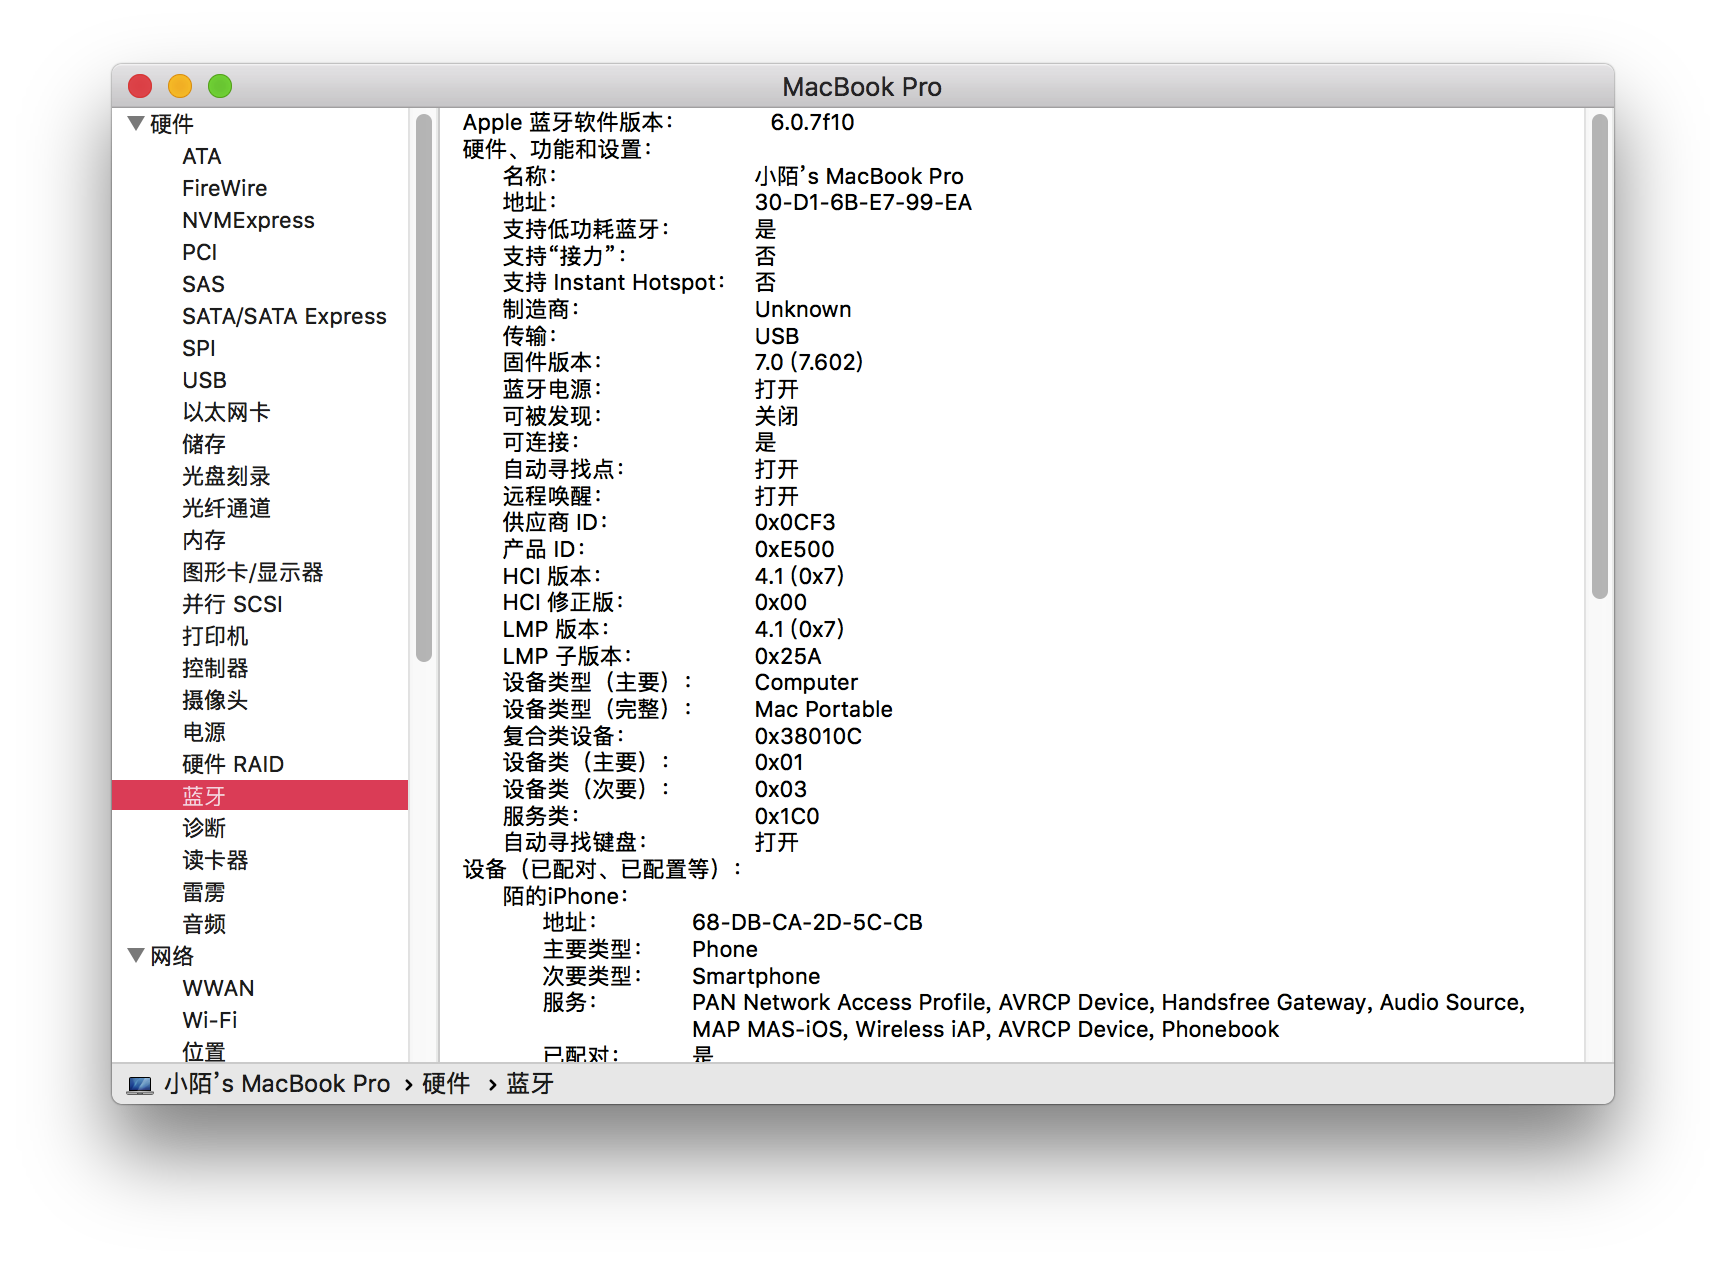
Task: Select 控制器 in the sidebar
Action: point(215,668)
